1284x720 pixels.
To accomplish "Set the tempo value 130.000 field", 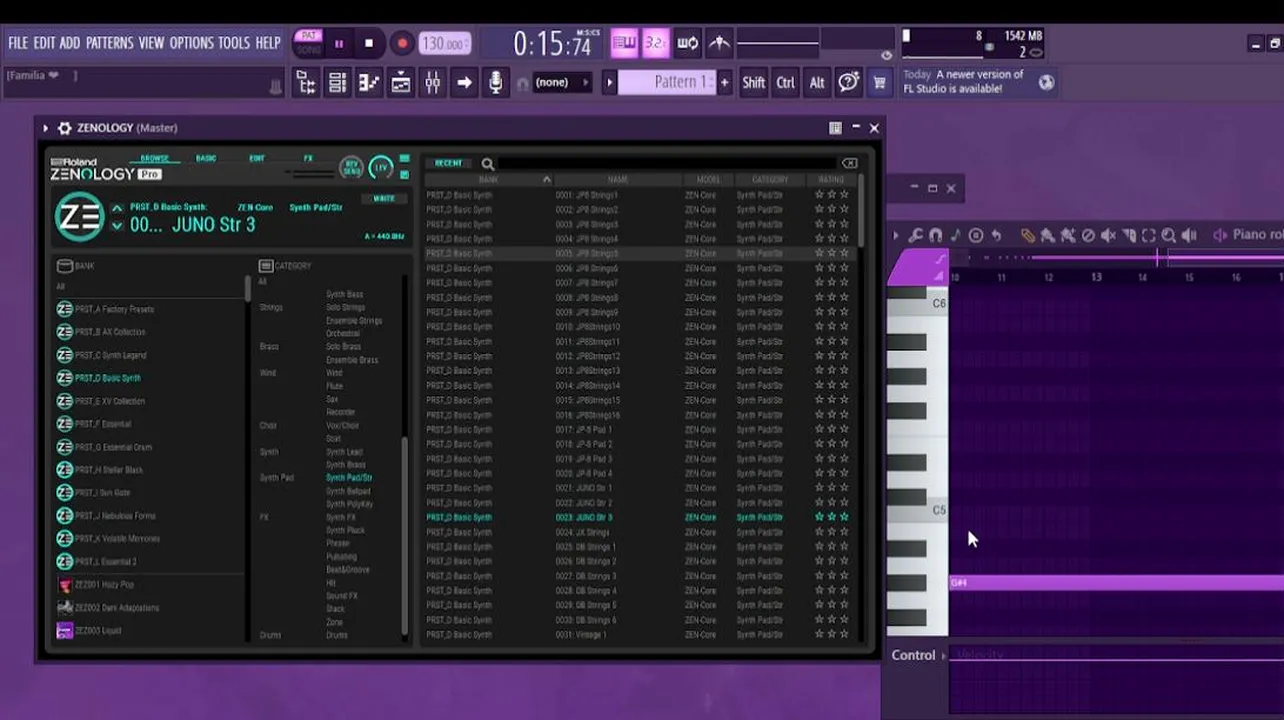I will pyautogui.click(x=446, y=44).
